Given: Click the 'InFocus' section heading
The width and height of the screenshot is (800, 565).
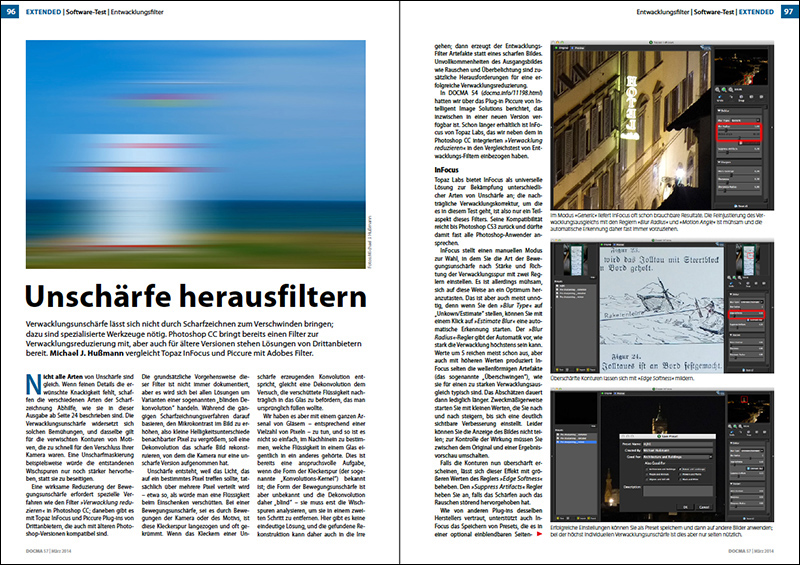Looking at the screenshot, I should pos(446,169).
